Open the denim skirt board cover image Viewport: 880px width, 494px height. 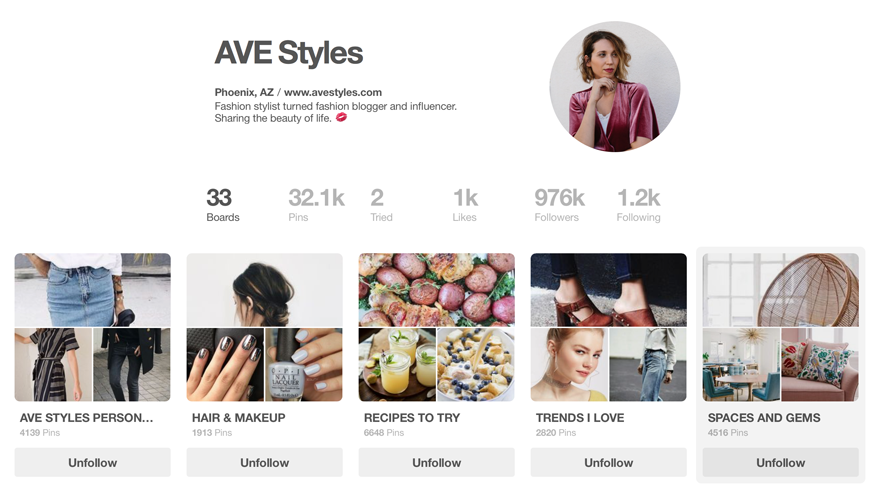click(x=93, y=290)
